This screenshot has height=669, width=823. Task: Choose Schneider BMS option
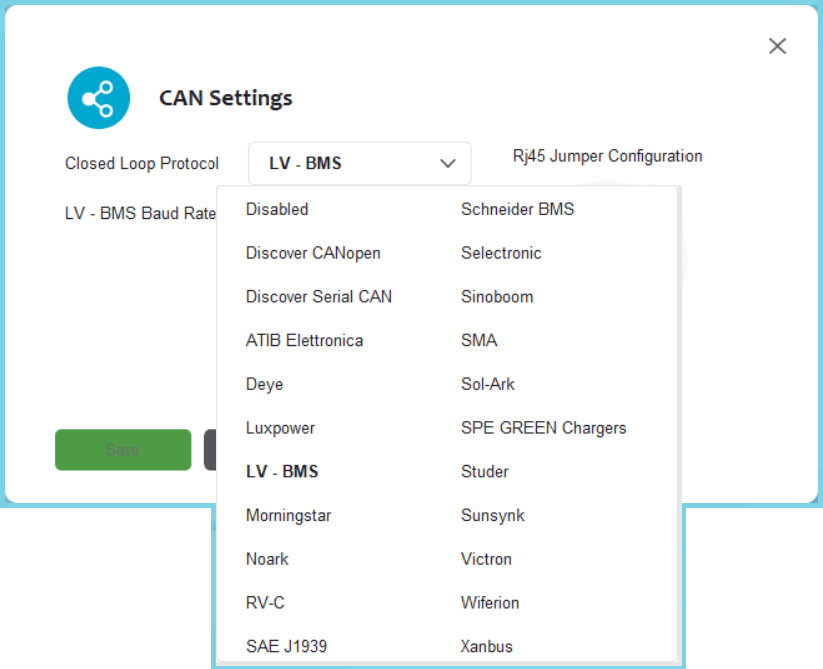(518, 209)
